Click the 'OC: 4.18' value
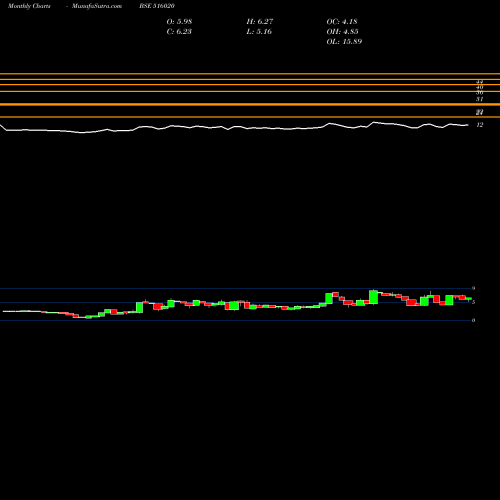The width and height of the screenshot is (500, 500). (x=342, y=22)
